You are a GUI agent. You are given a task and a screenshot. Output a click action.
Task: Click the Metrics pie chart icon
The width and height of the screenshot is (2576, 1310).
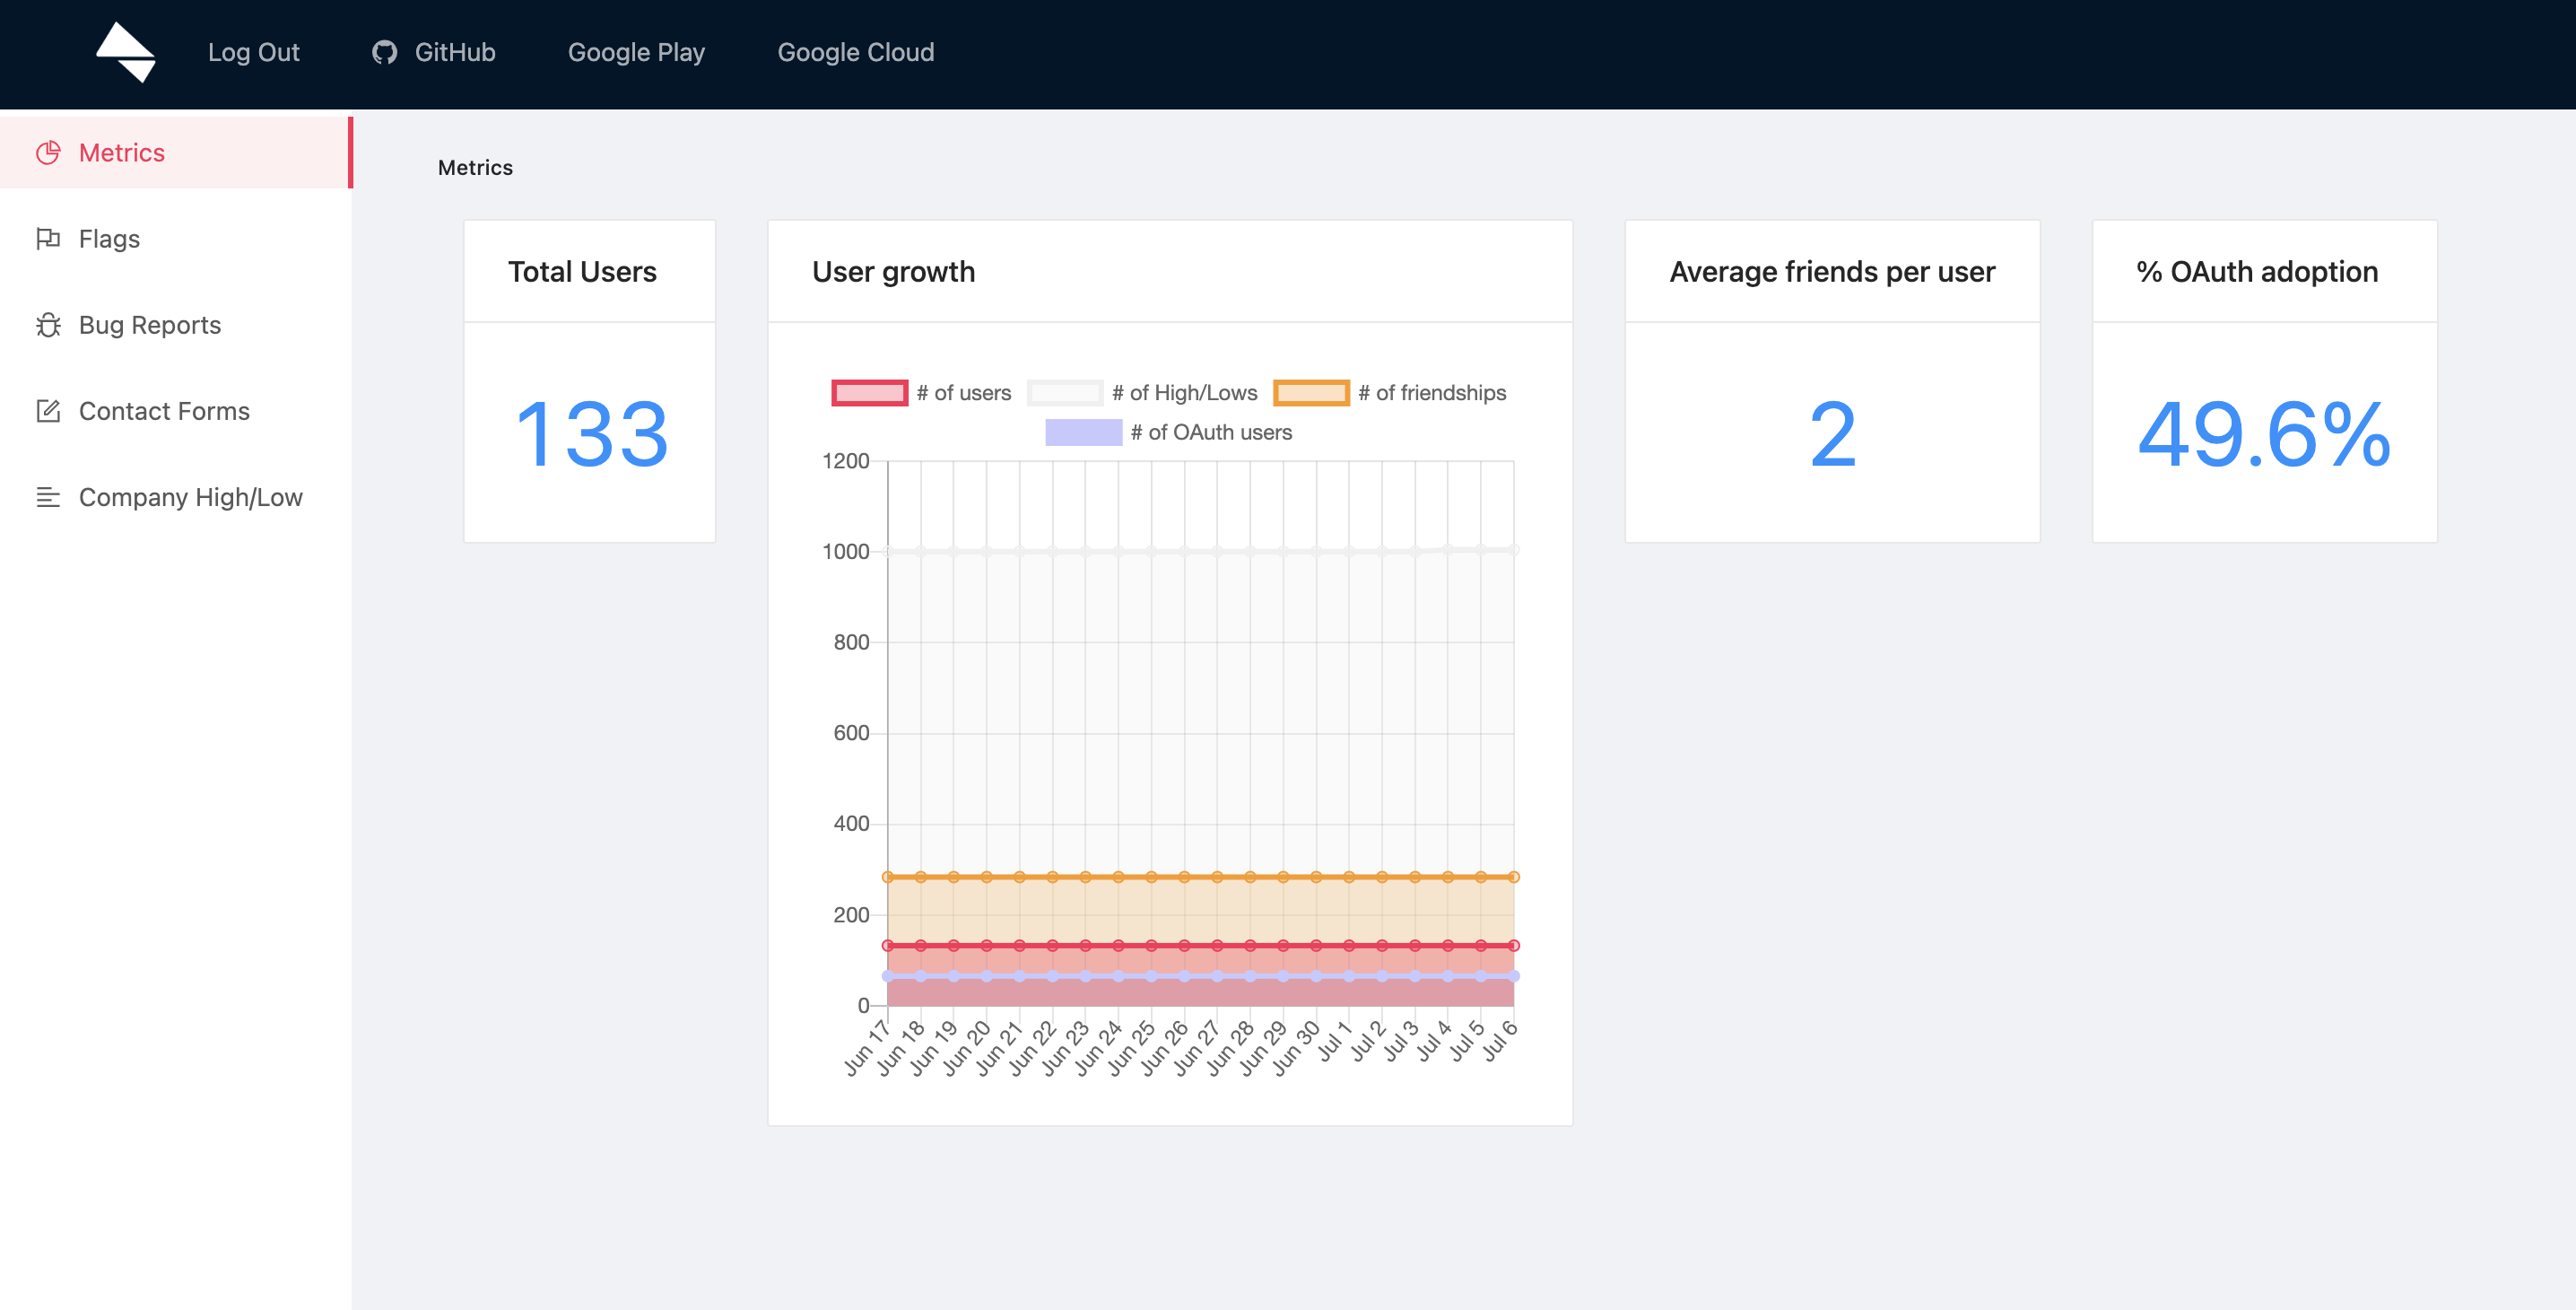[48, 152]
